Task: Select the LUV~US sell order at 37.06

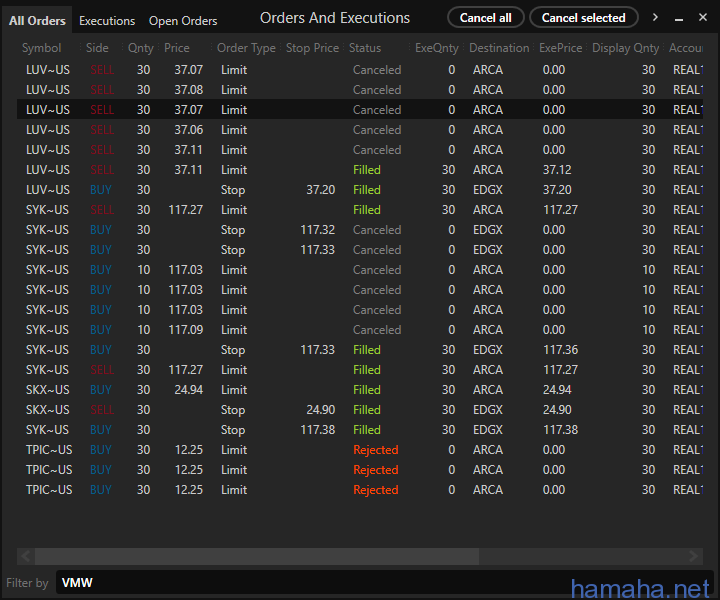Action: pos(360,130)
